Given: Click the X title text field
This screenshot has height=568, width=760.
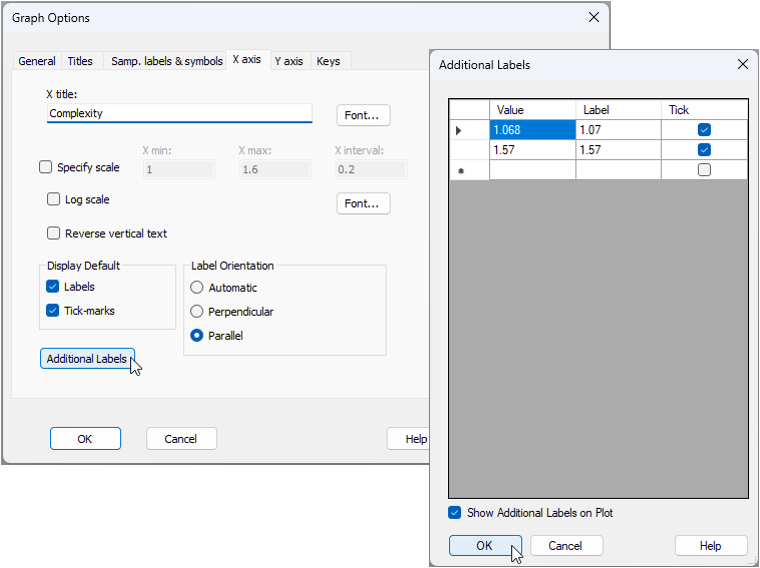Looking at the screenshot, I should 179,114.
